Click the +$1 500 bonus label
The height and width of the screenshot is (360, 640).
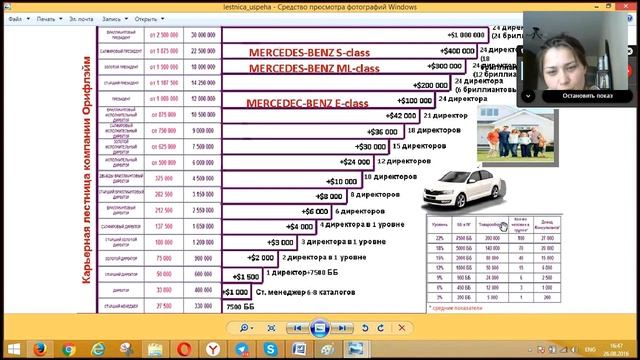click(x=245, y=277)
